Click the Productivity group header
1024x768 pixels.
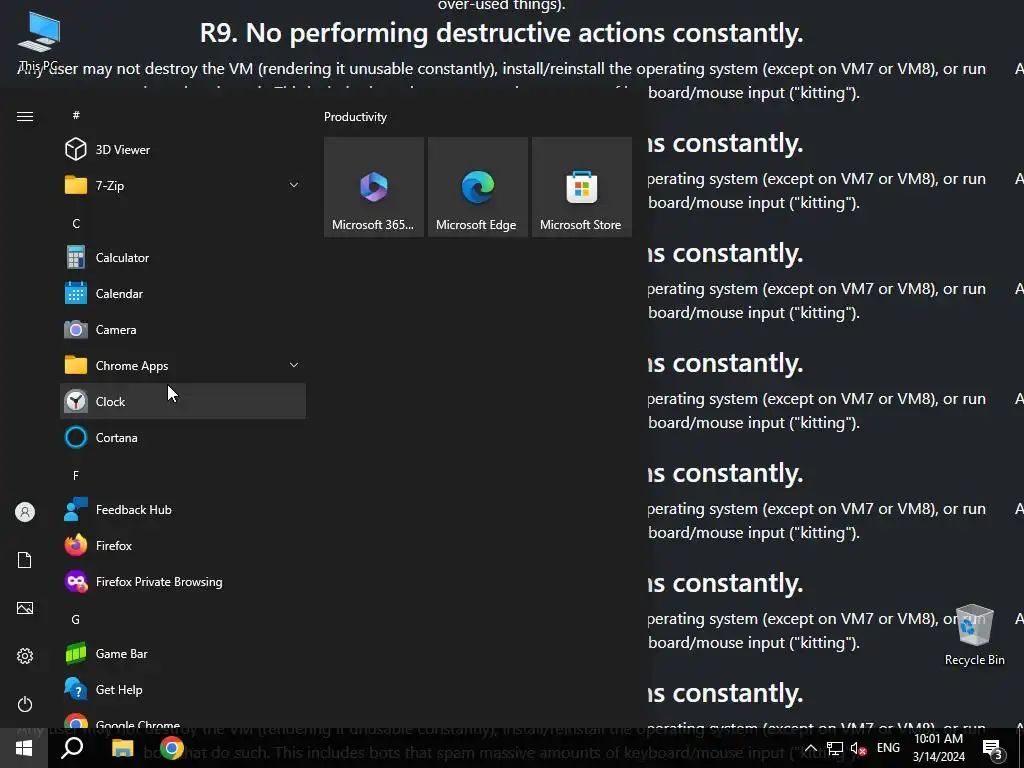click(x=355, y=117)
